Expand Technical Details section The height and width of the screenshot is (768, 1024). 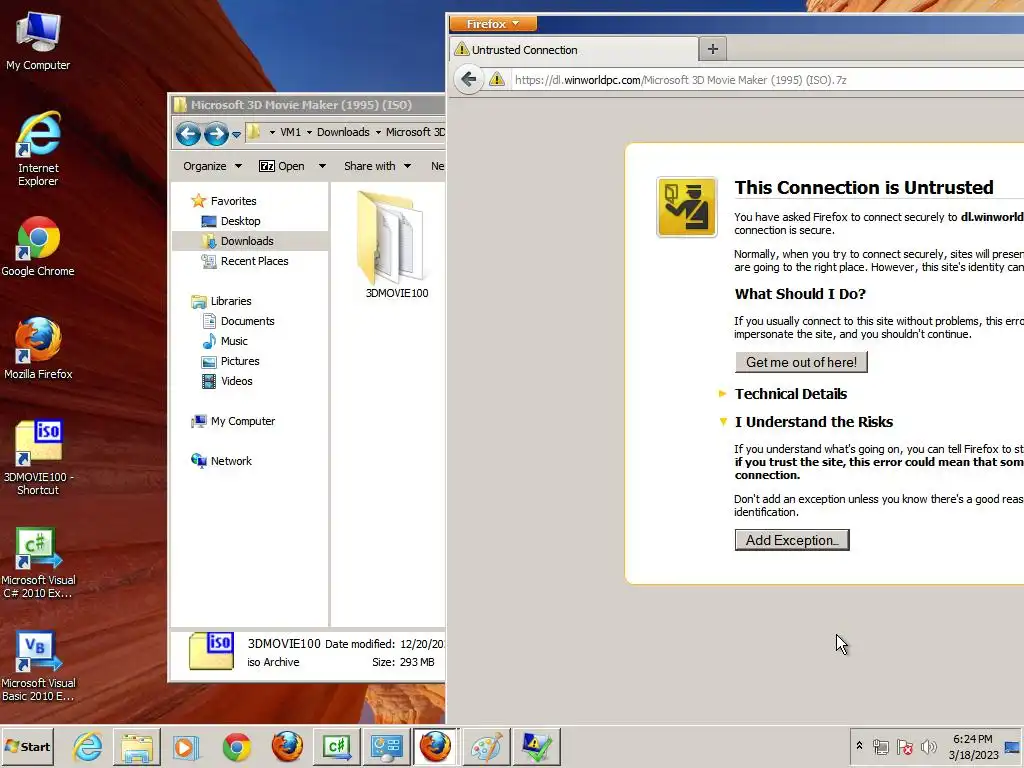pyautogui.click(x=790, y=394)
